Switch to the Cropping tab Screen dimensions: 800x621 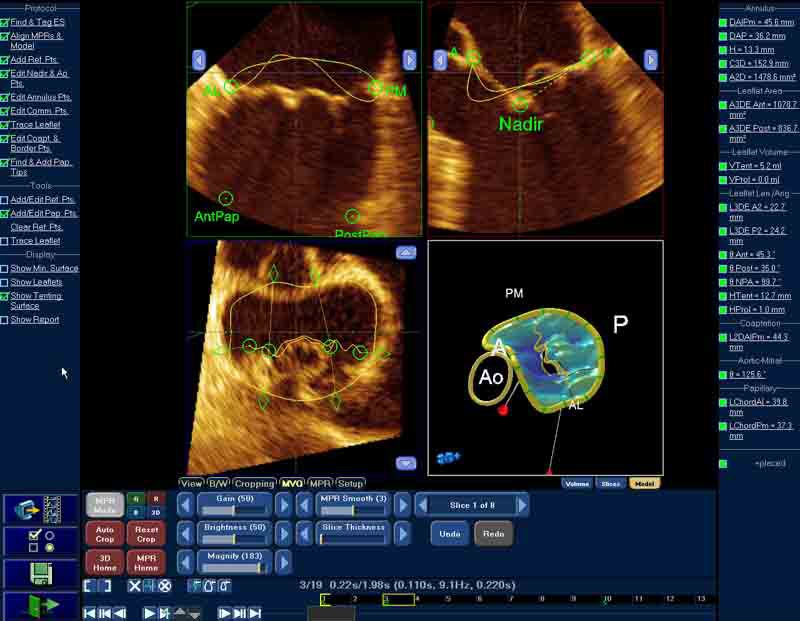pyautogui.click(x=254, y=484)
